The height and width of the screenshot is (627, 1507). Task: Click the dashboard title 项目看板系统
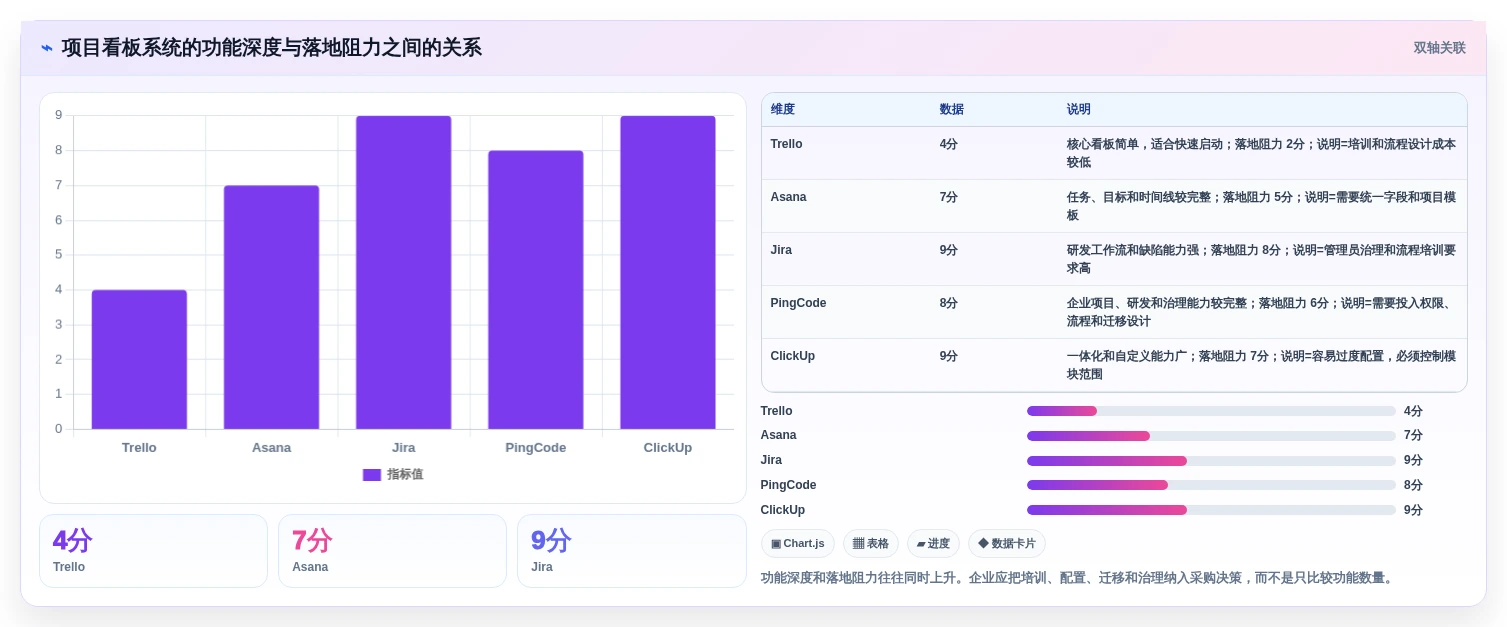[x=271, y=48]
